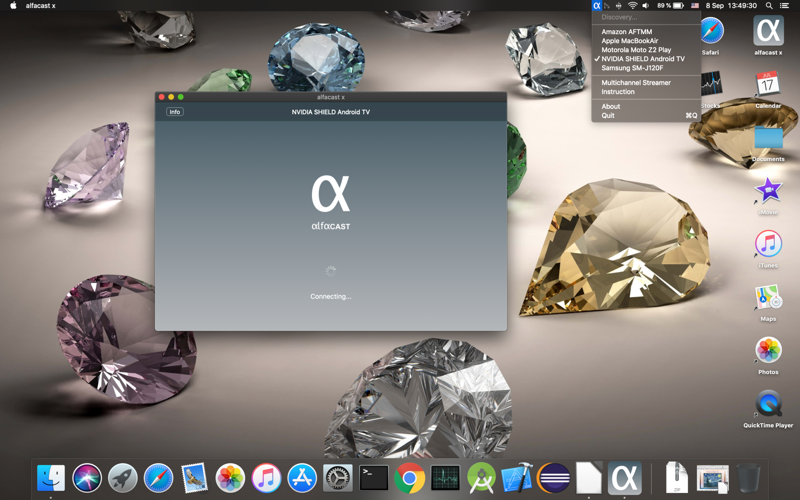800x500 pixels.
Task: Click the Wi-Fi status icon
Action: tap(633, 6)
